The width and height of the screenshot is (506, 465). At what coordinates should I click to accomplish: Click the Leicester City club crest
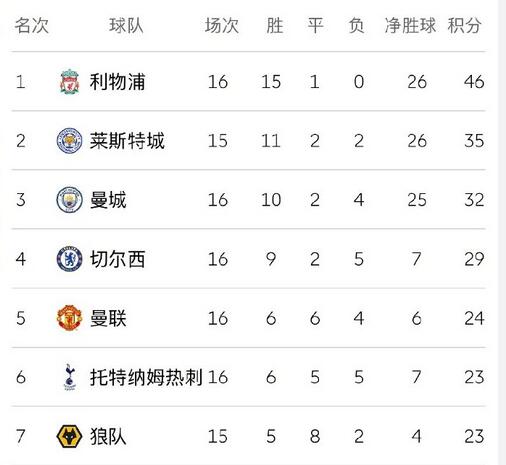(x=69, y=141)
